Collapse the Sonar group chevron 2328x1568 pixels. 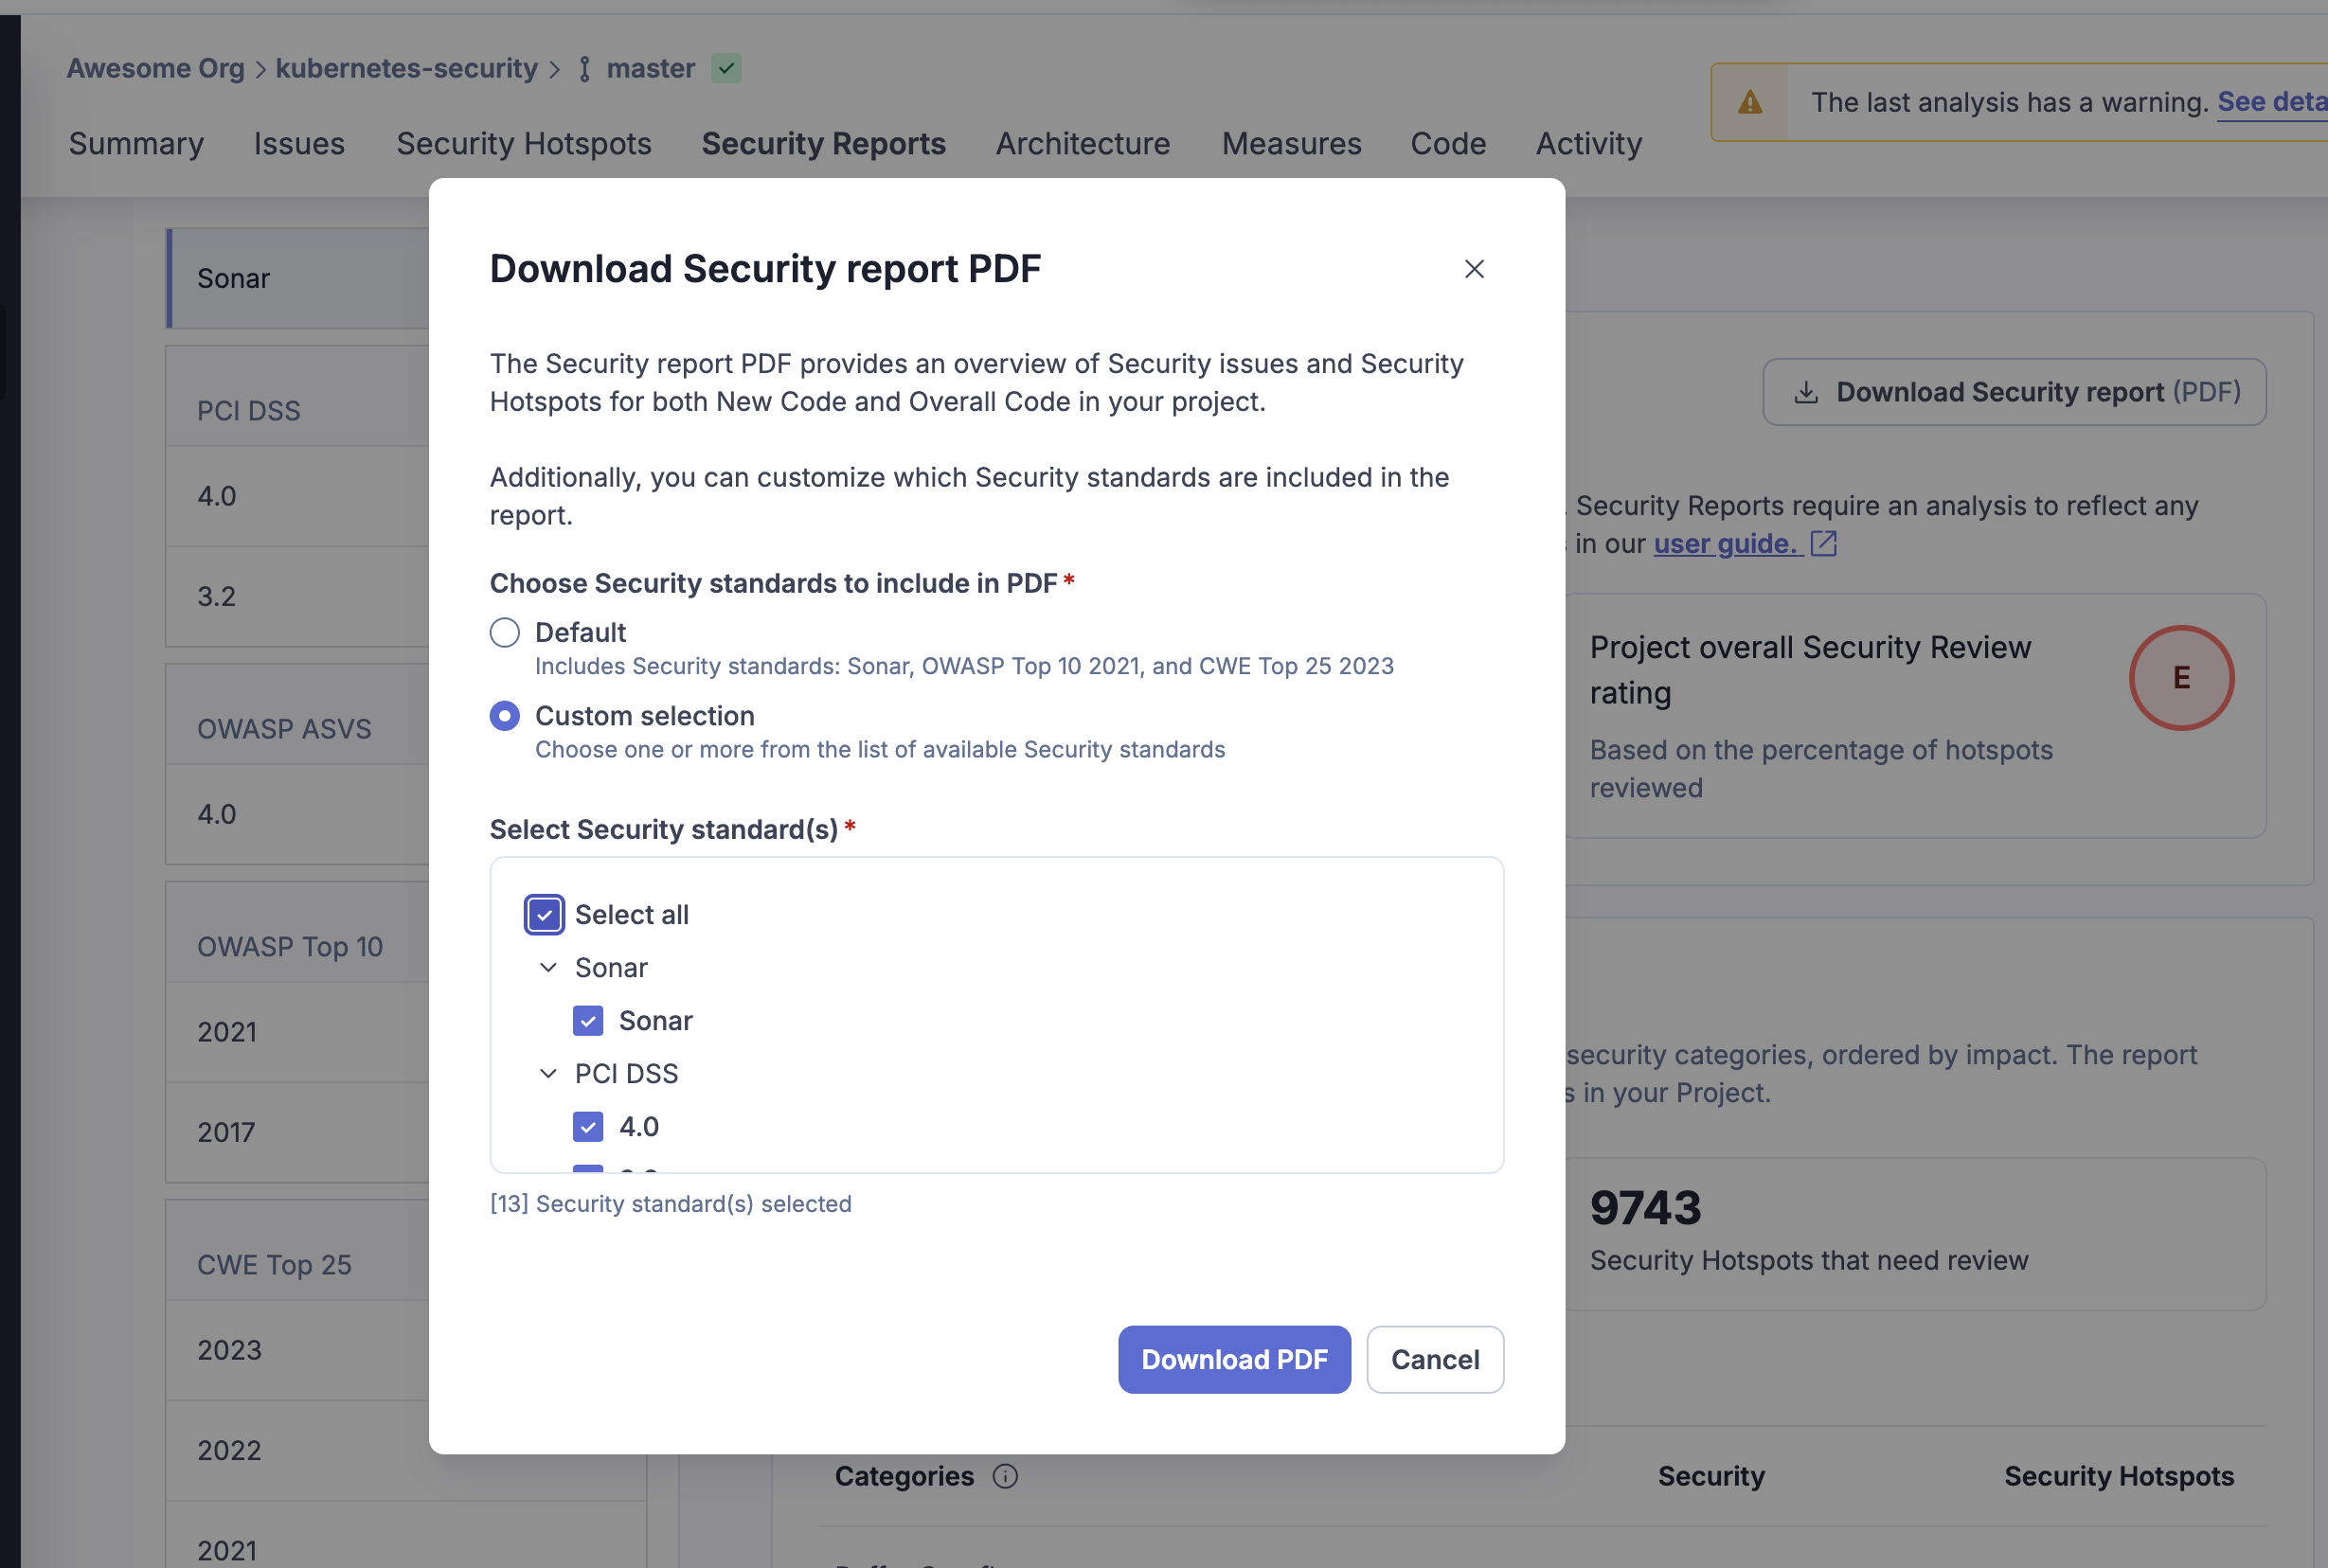pyautogui.click(x=548, y=968)
